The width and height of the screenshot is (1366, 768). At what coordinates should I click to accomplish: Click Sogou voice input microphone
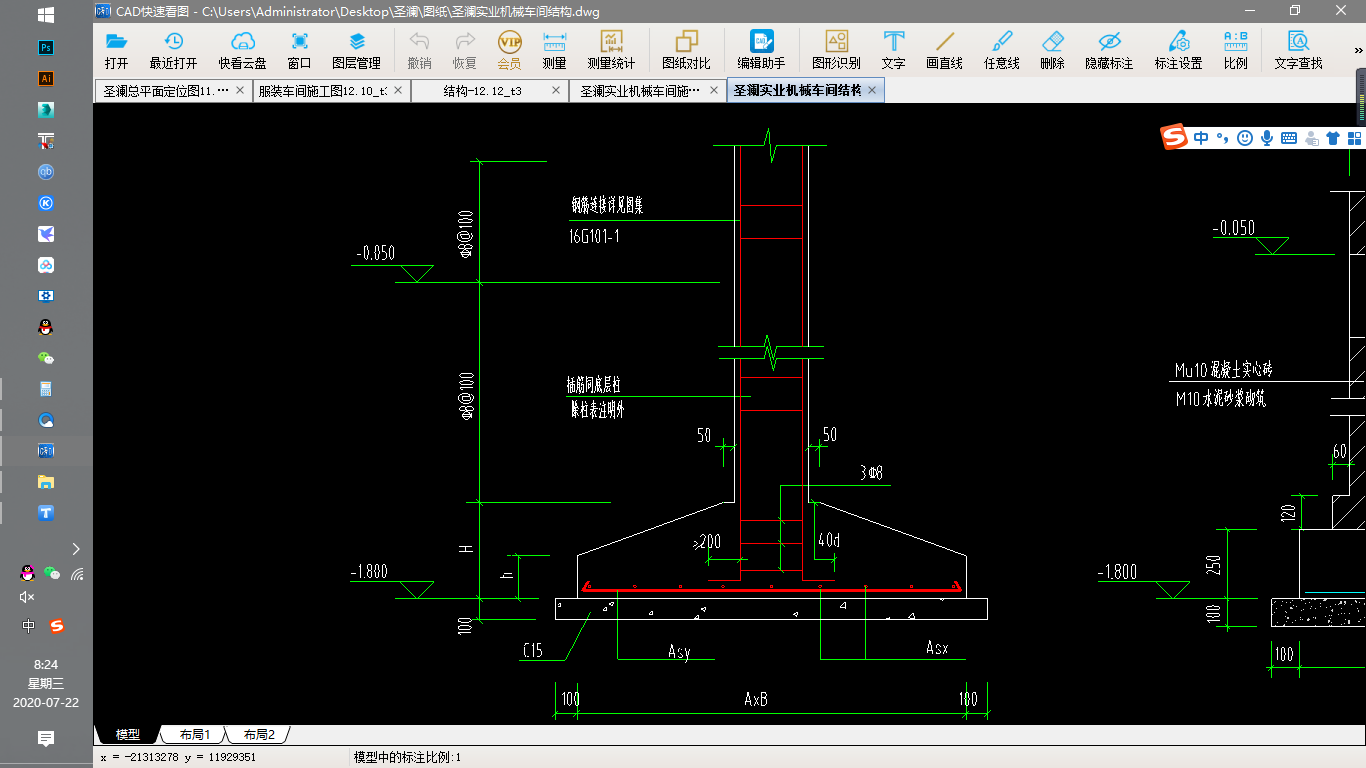point(1267,138)
